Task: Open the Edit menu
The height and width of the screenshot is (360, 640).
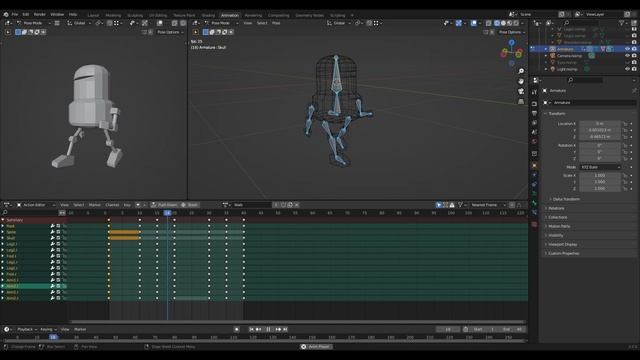Action: click(x=26, y=14)
